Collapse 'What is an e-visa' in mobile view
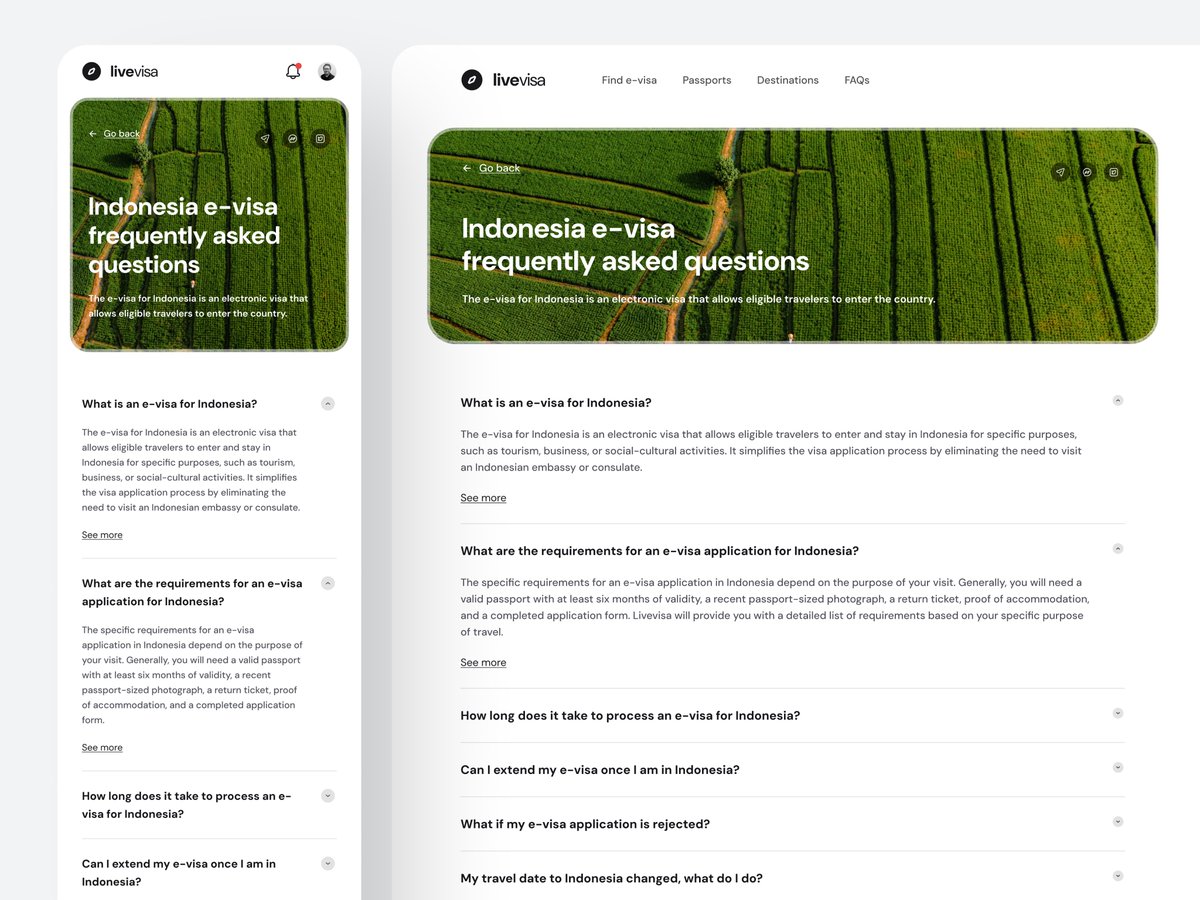Image resolution: width=1200 pixels, height=900 pixels. click(328, 404)
